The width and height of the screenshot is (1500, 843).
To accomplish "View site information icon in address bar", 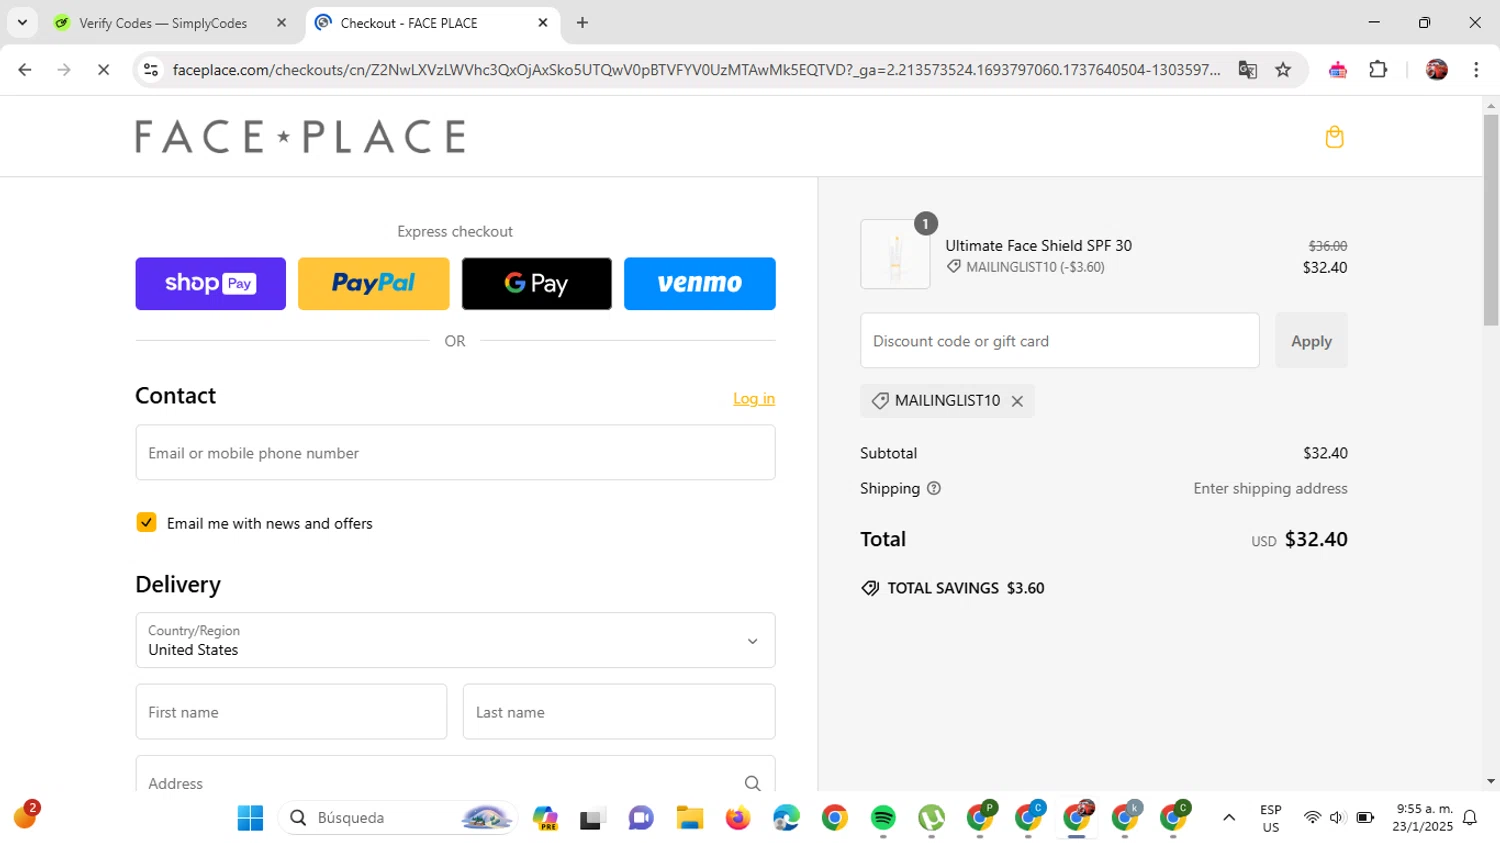I will pyautogui.click(x=151, y=70).
